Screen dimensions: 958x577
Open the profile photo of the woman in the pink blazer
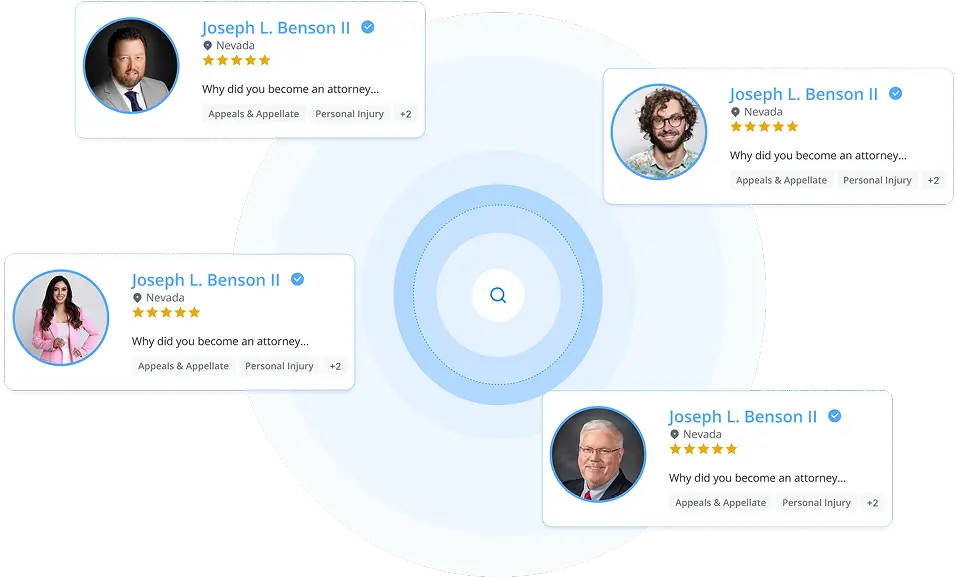coord(60,318)
